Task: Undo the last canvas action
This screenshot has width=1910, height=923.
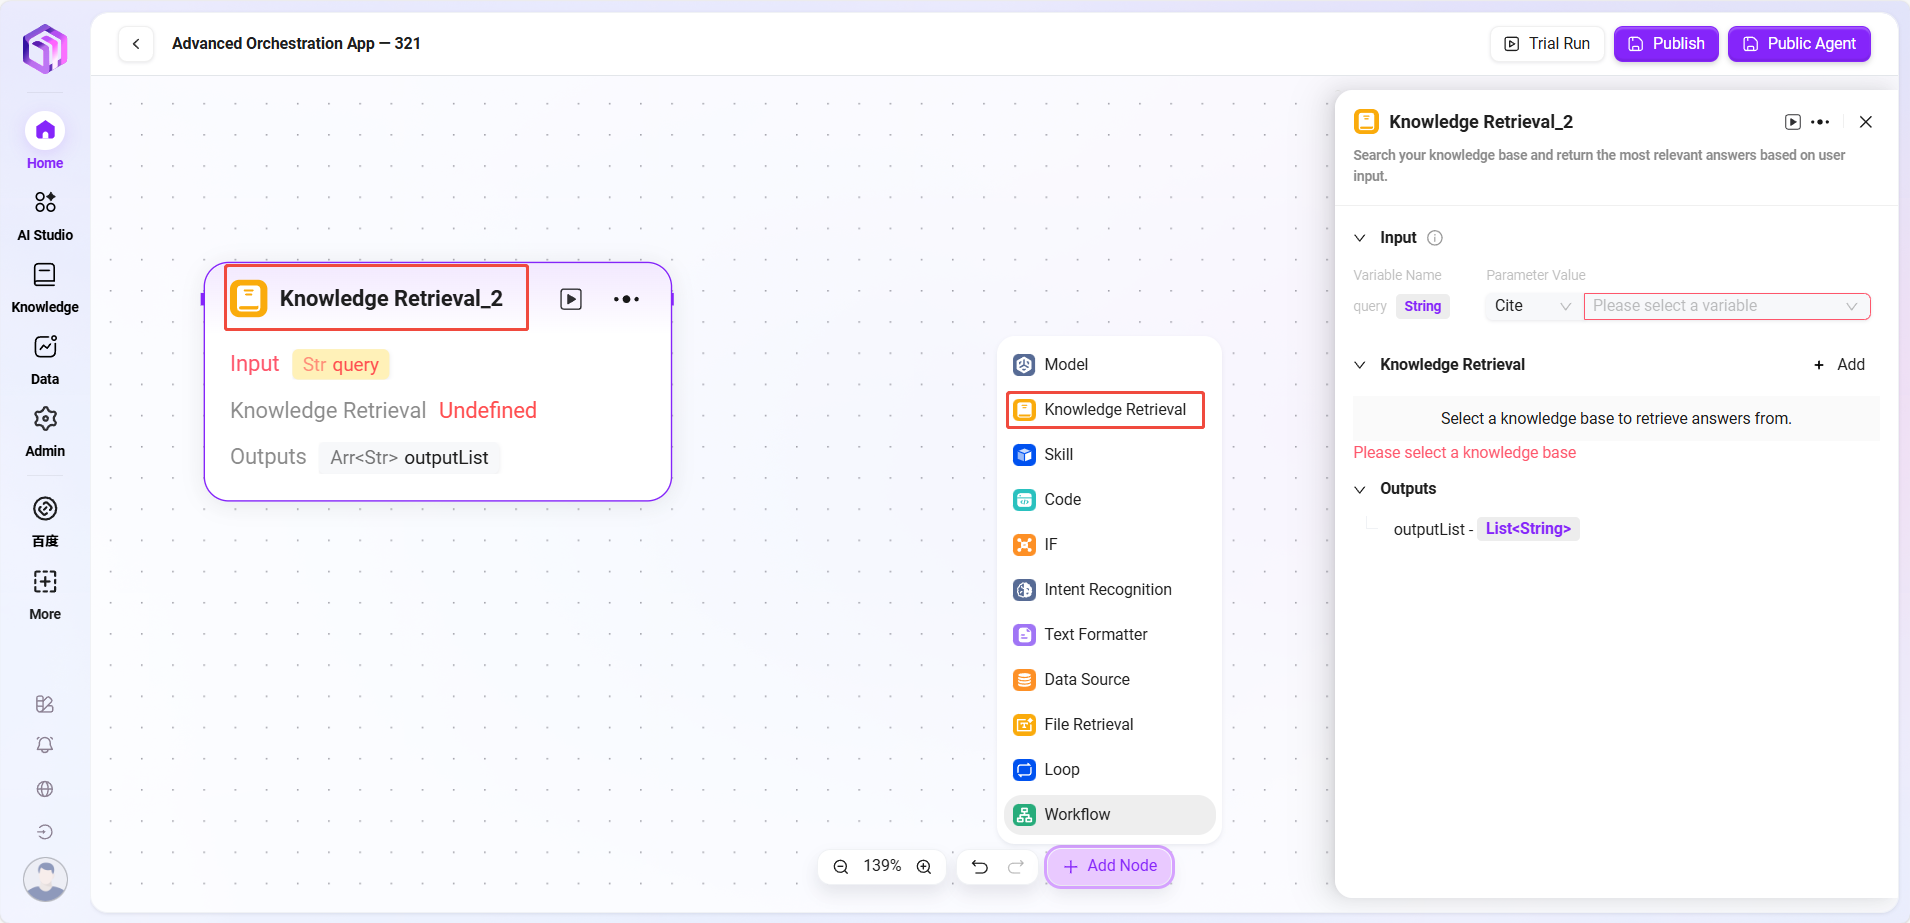Action: (980, 867)
